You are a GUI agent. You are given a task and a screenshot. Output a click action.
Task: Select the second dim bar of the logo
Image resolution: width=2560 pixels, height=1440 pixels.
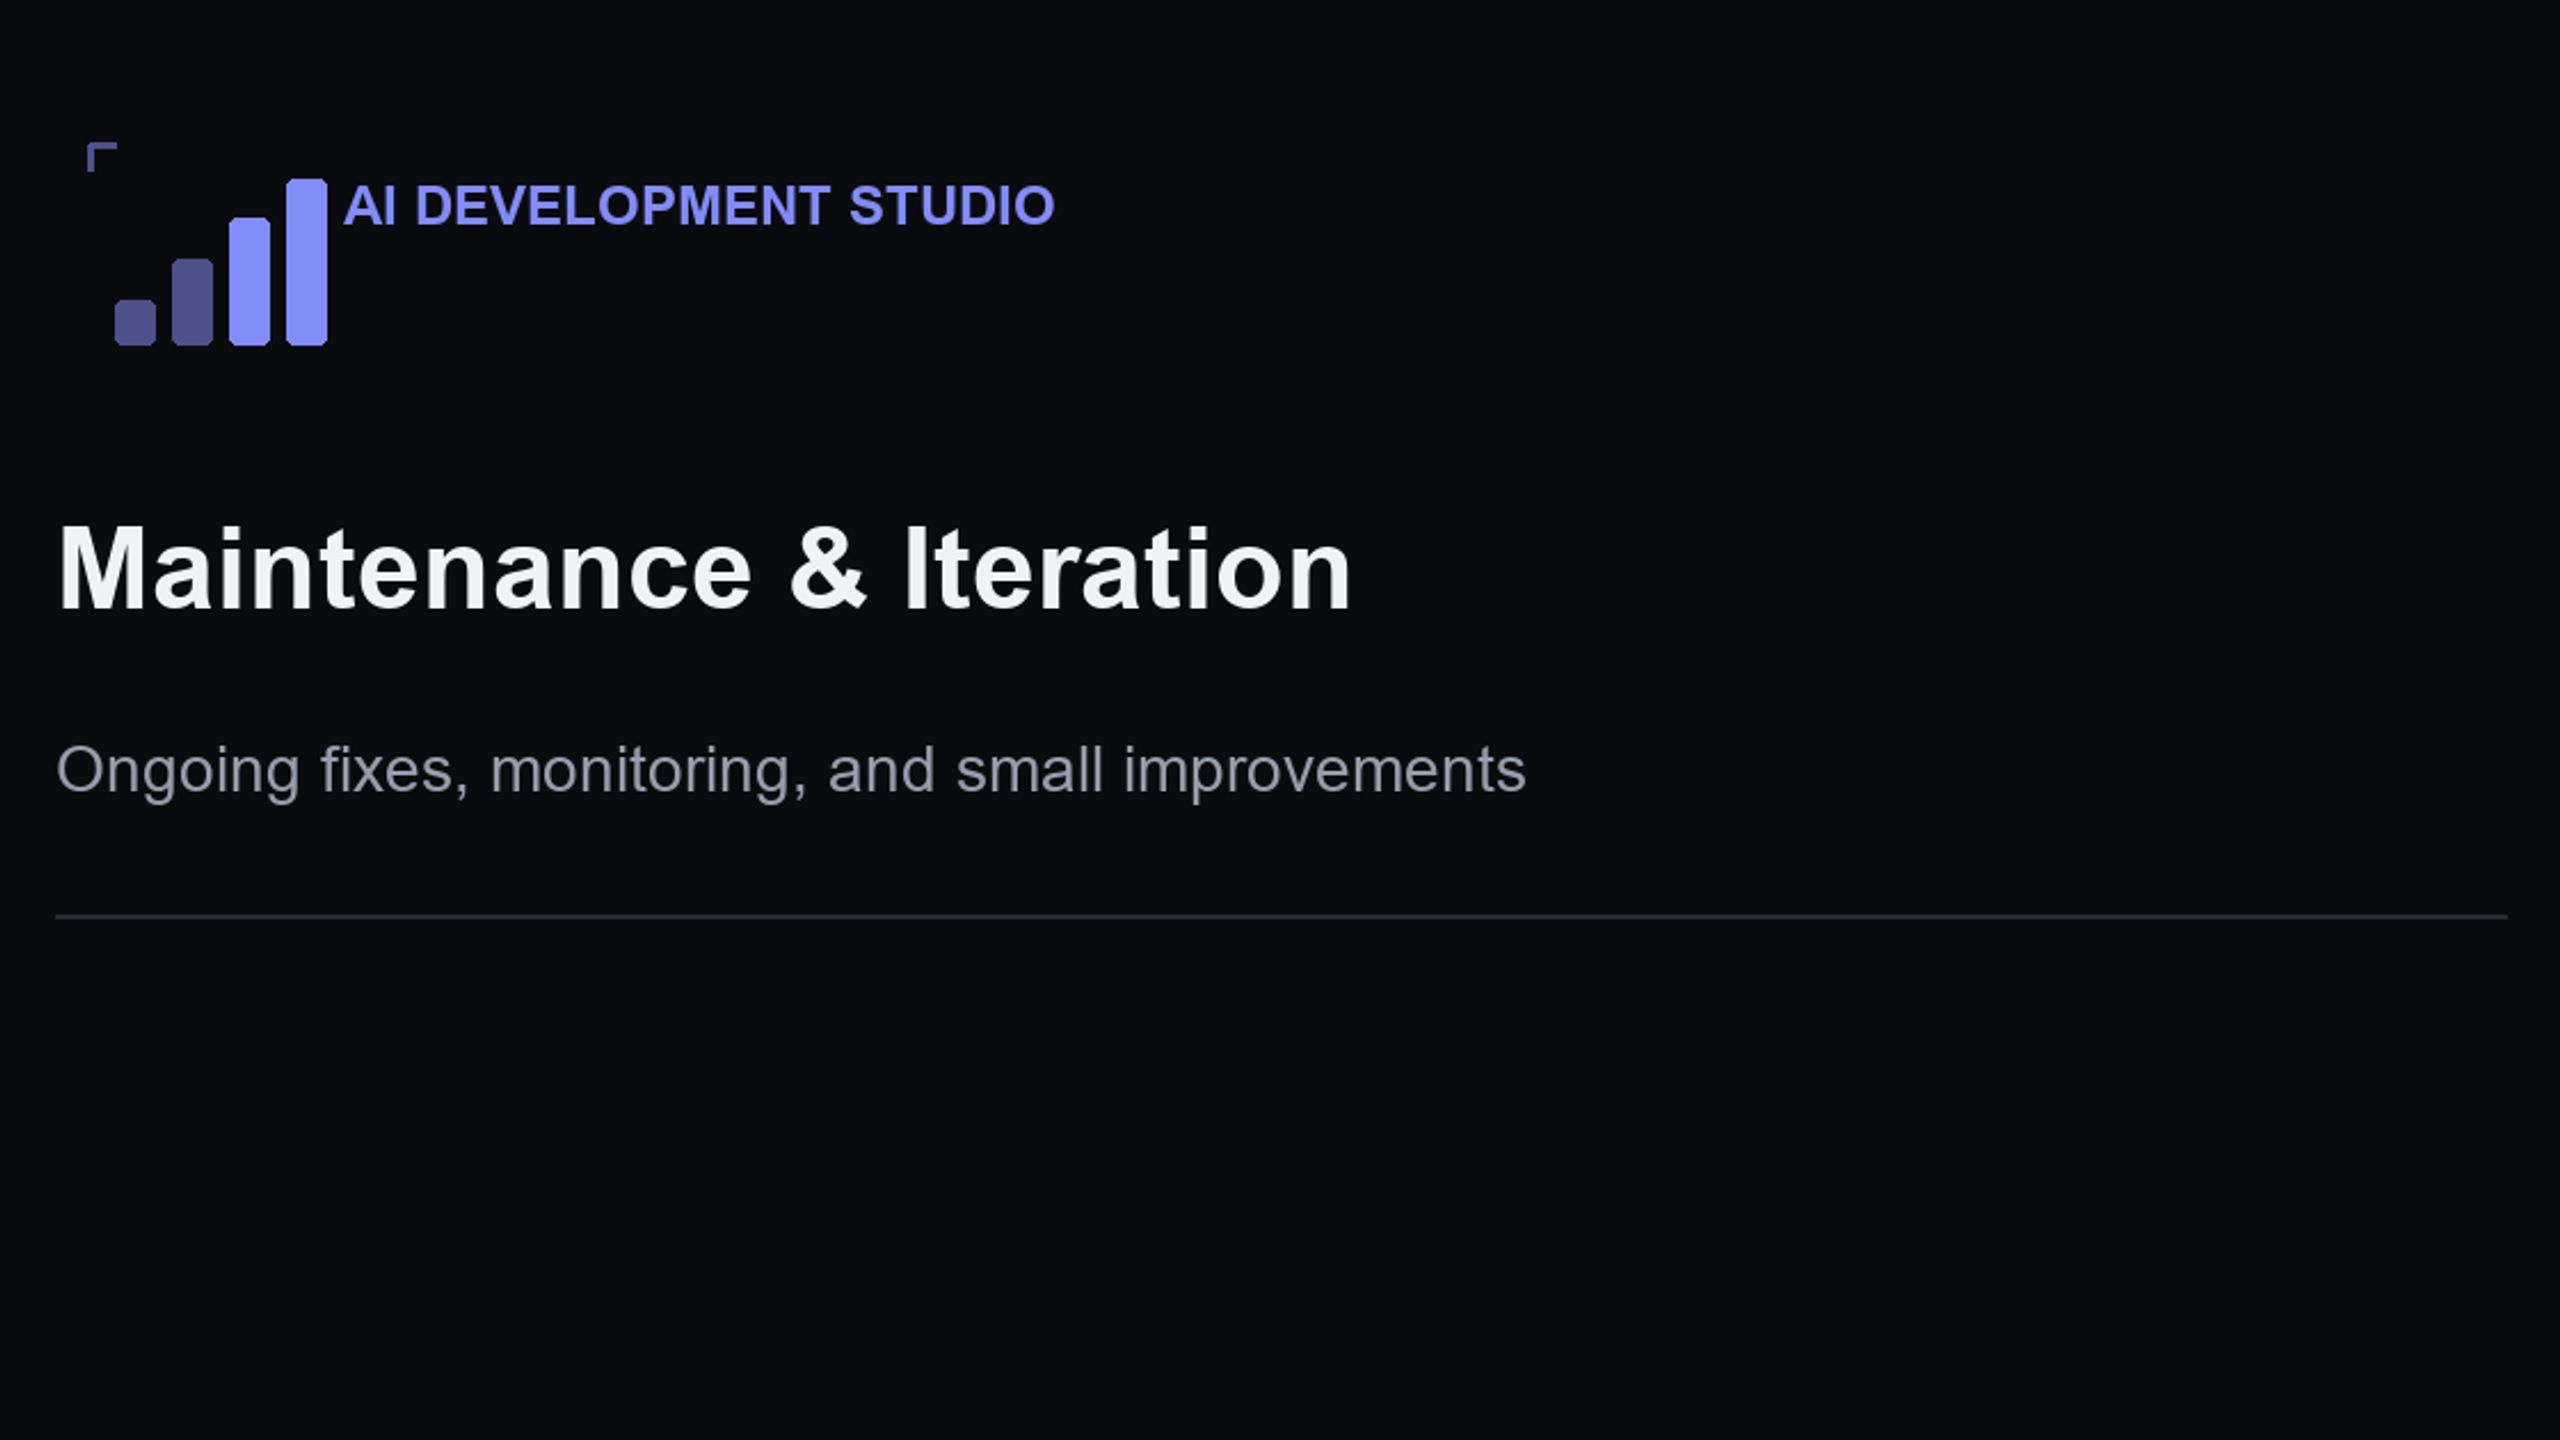(x=192, y=302)
